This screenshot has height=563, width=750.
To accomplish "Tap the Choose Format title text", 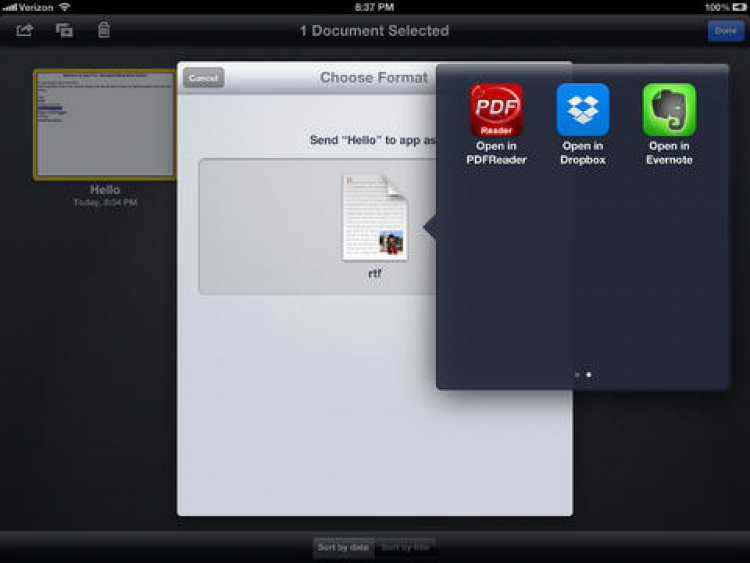I will pyautogui.click(x=374, y=77).
